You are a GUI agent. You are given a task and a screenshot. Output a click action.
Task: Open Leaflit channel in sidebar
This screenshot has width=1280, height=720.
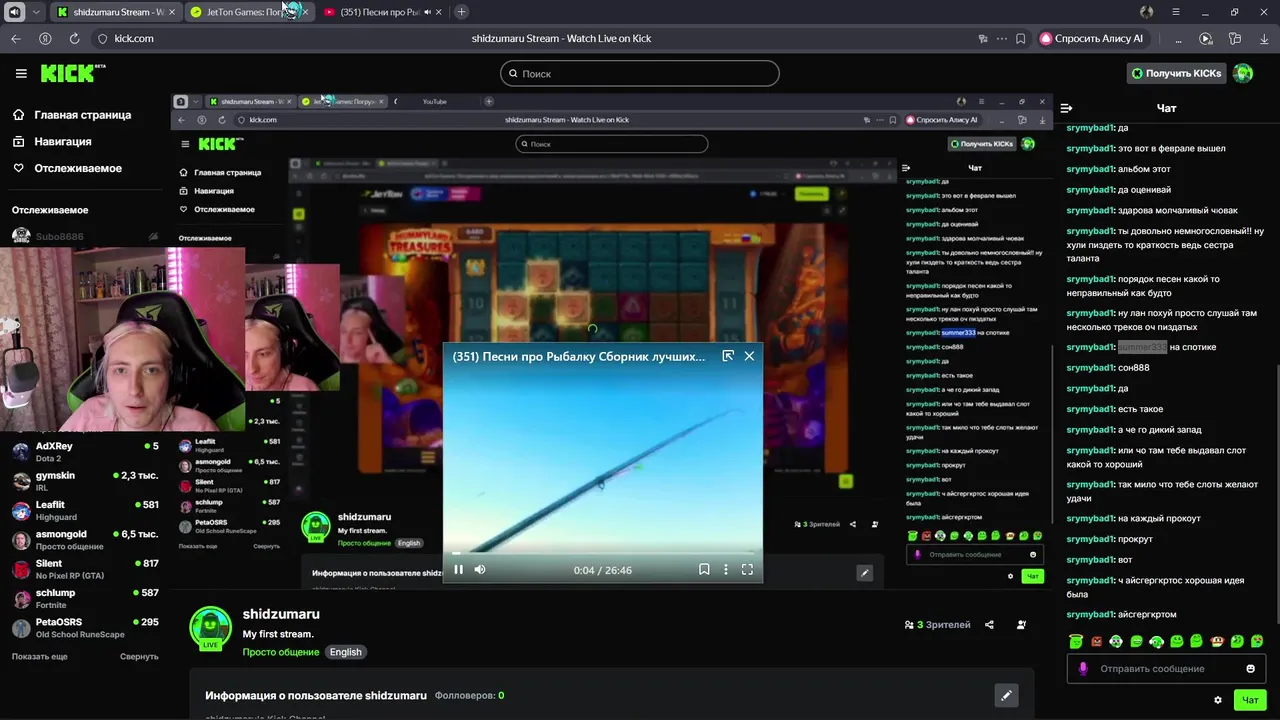85,510
